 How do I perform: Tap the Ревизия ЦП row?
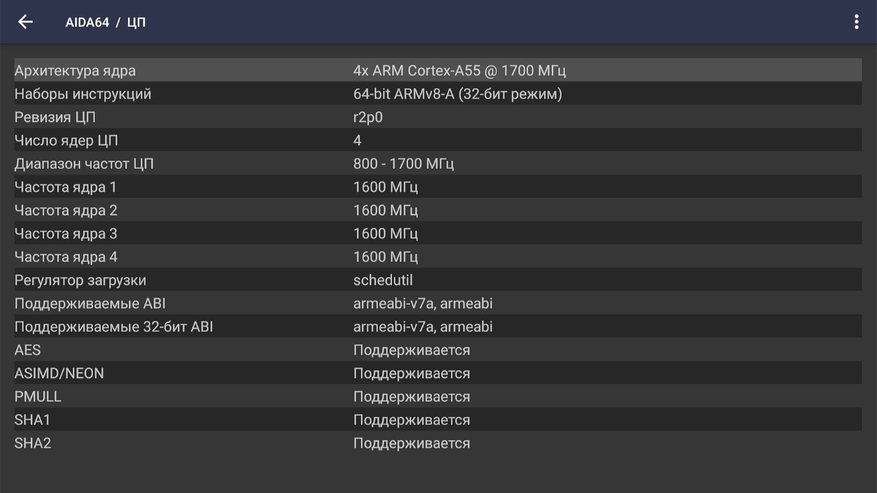pyautogui.click(x=437, y=117)
